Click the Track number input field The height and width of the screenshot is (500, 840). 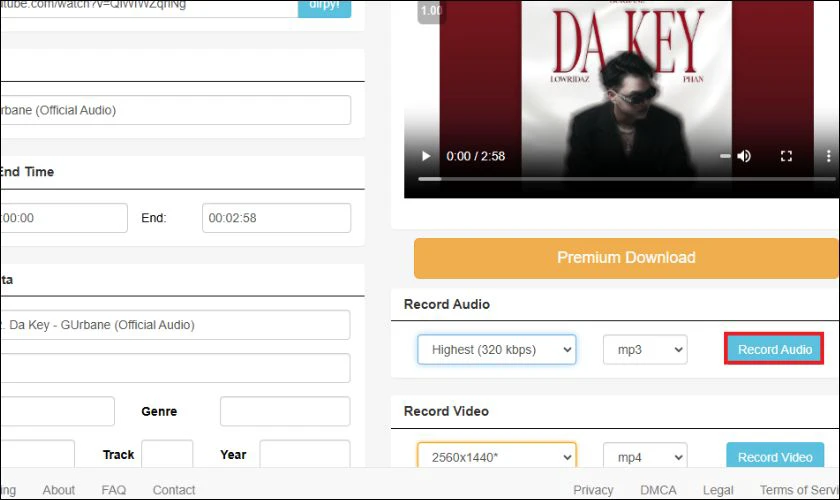click(x=167, y=454)
